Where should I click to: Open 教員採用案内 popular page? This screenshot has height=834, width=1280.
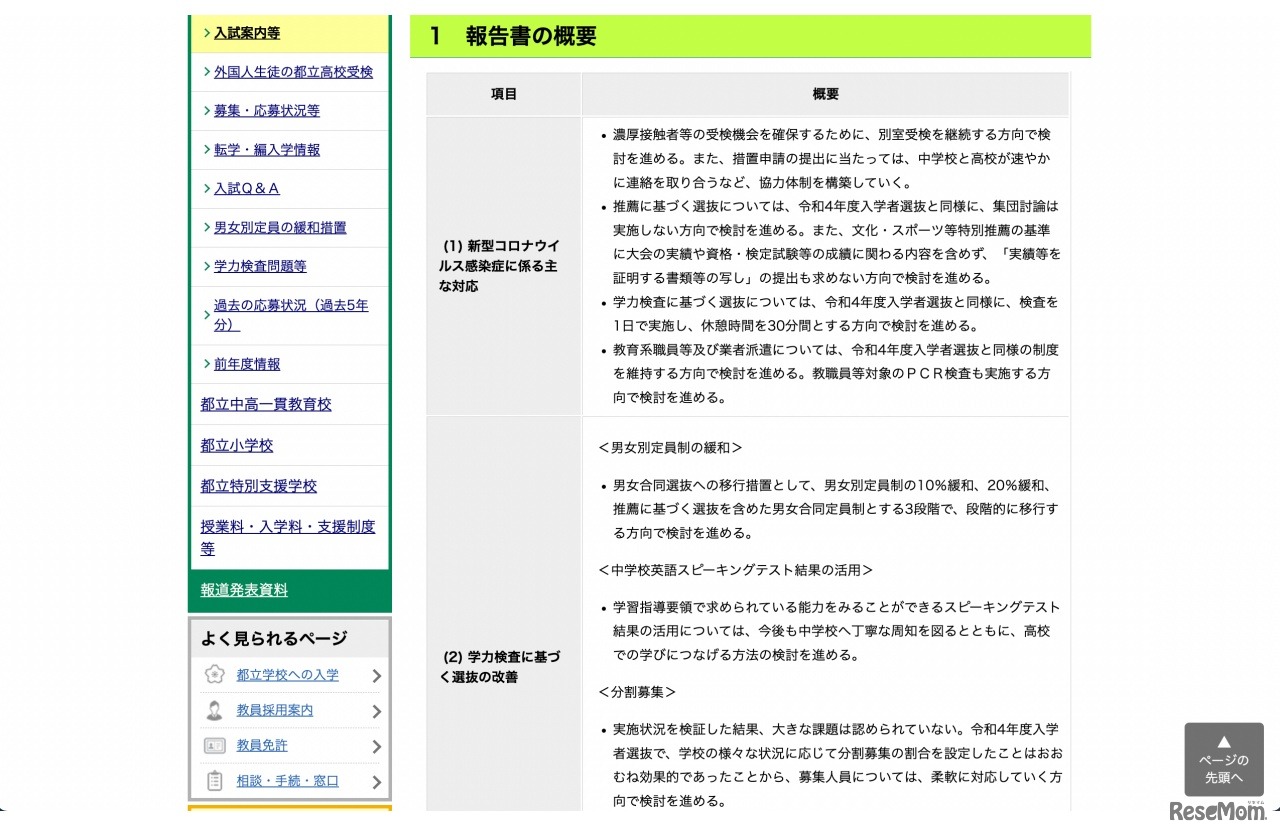[x=275, y=710]
